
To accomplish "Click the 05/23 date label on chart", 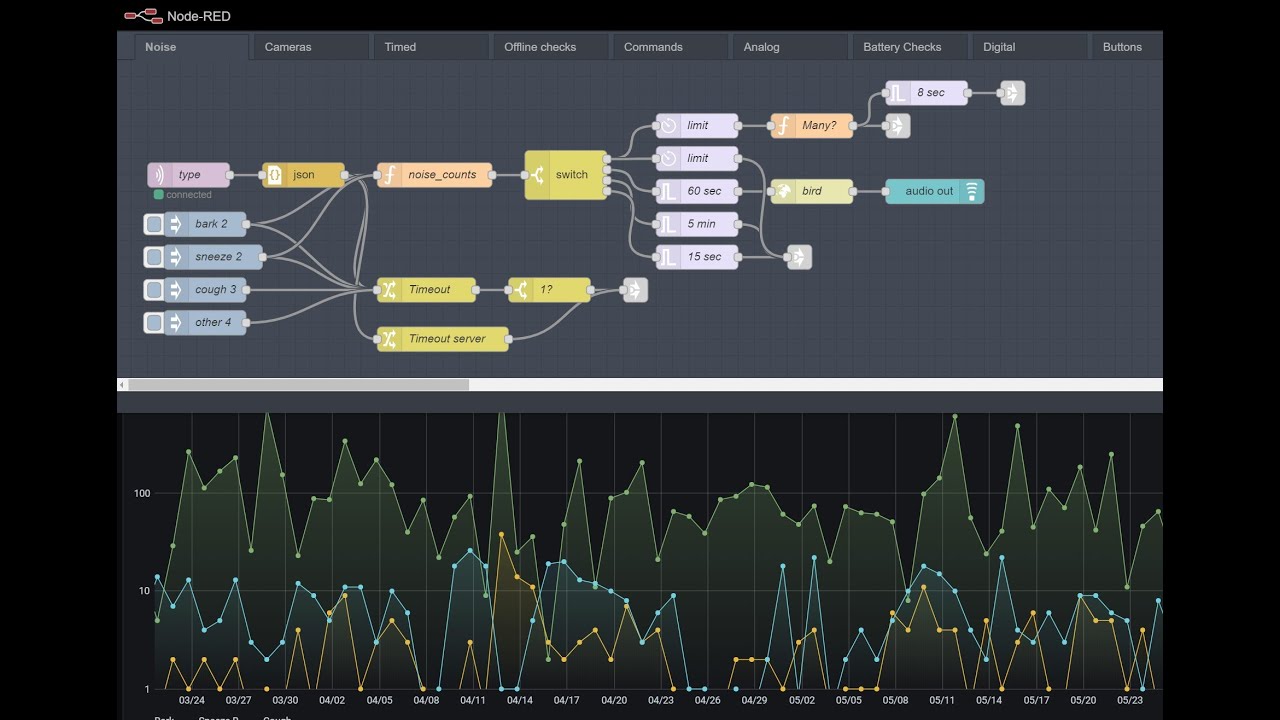I will tap(1130, 701).
